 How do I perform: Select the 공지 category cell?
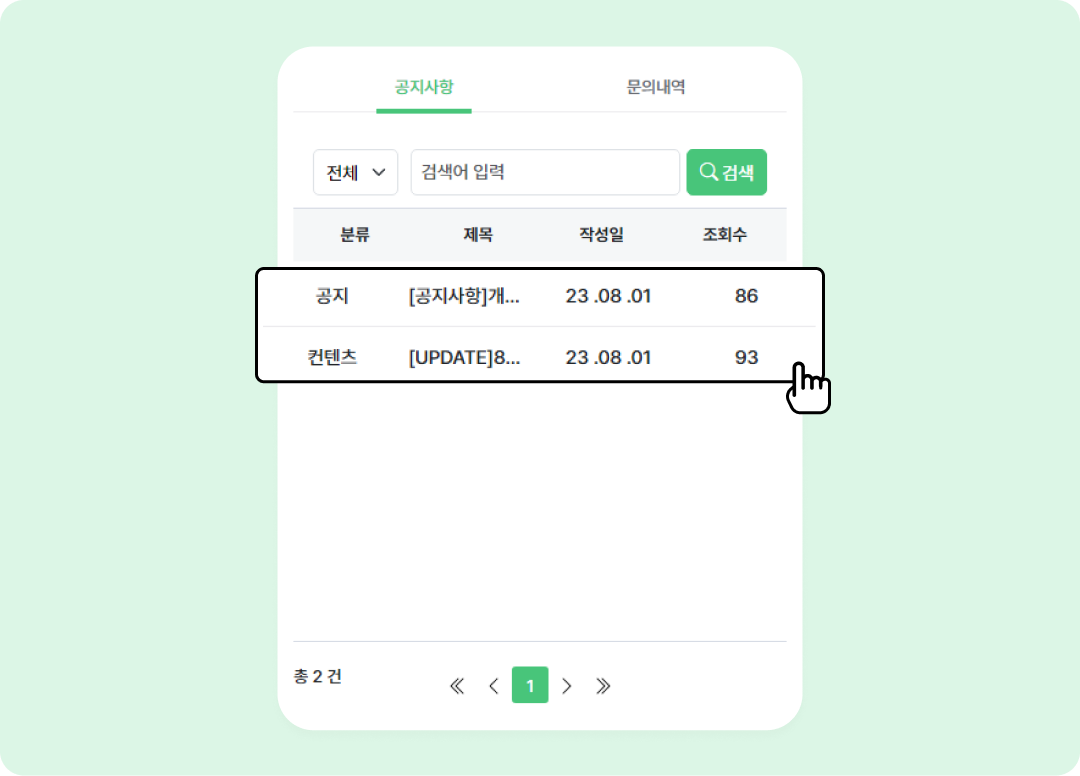[x=332, y=296]
